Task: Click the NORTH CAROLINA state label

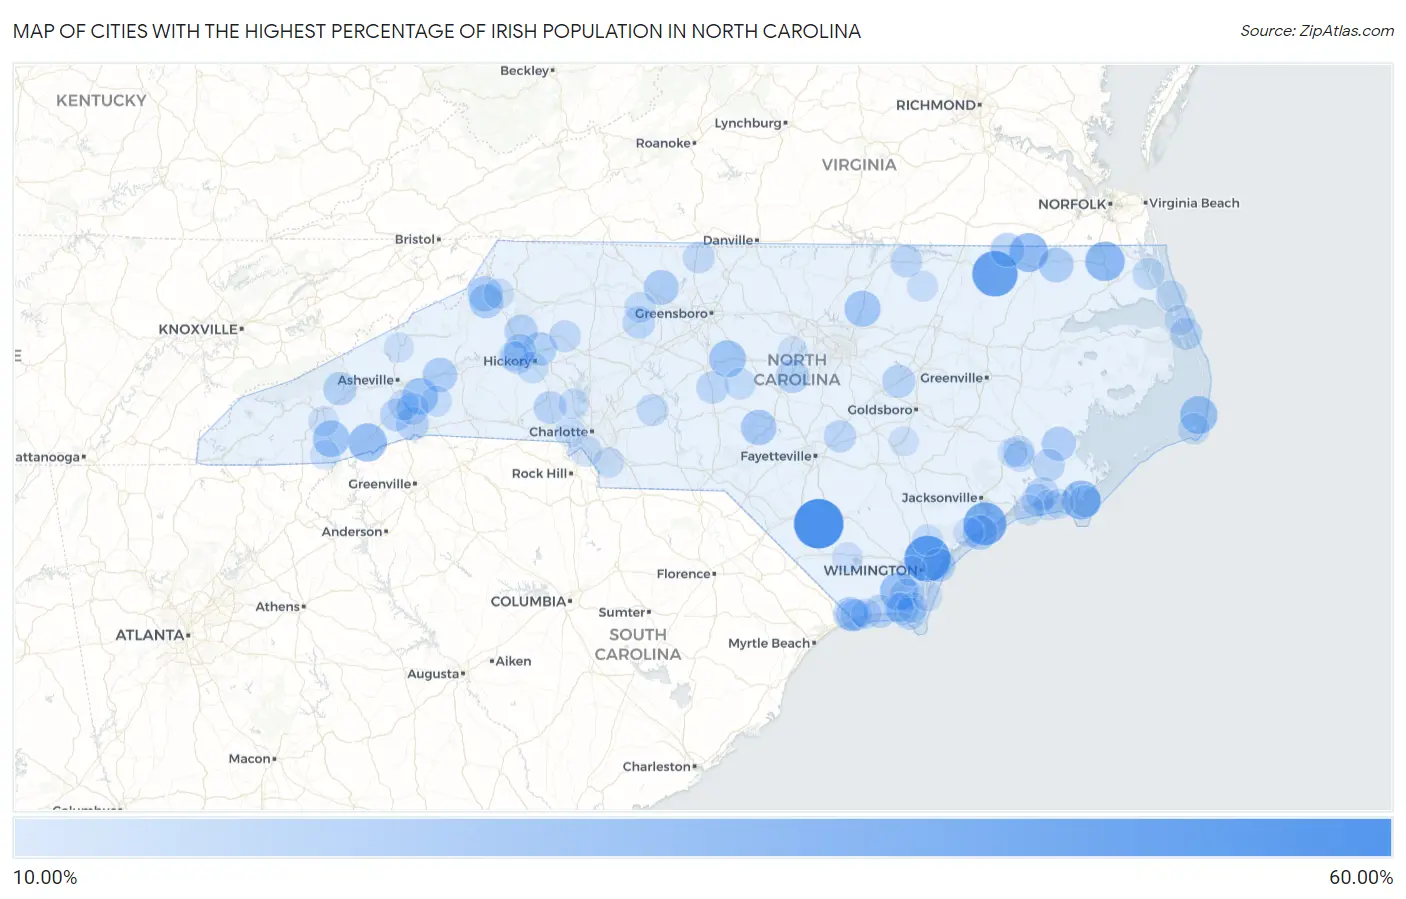Action: click(797, 369)
